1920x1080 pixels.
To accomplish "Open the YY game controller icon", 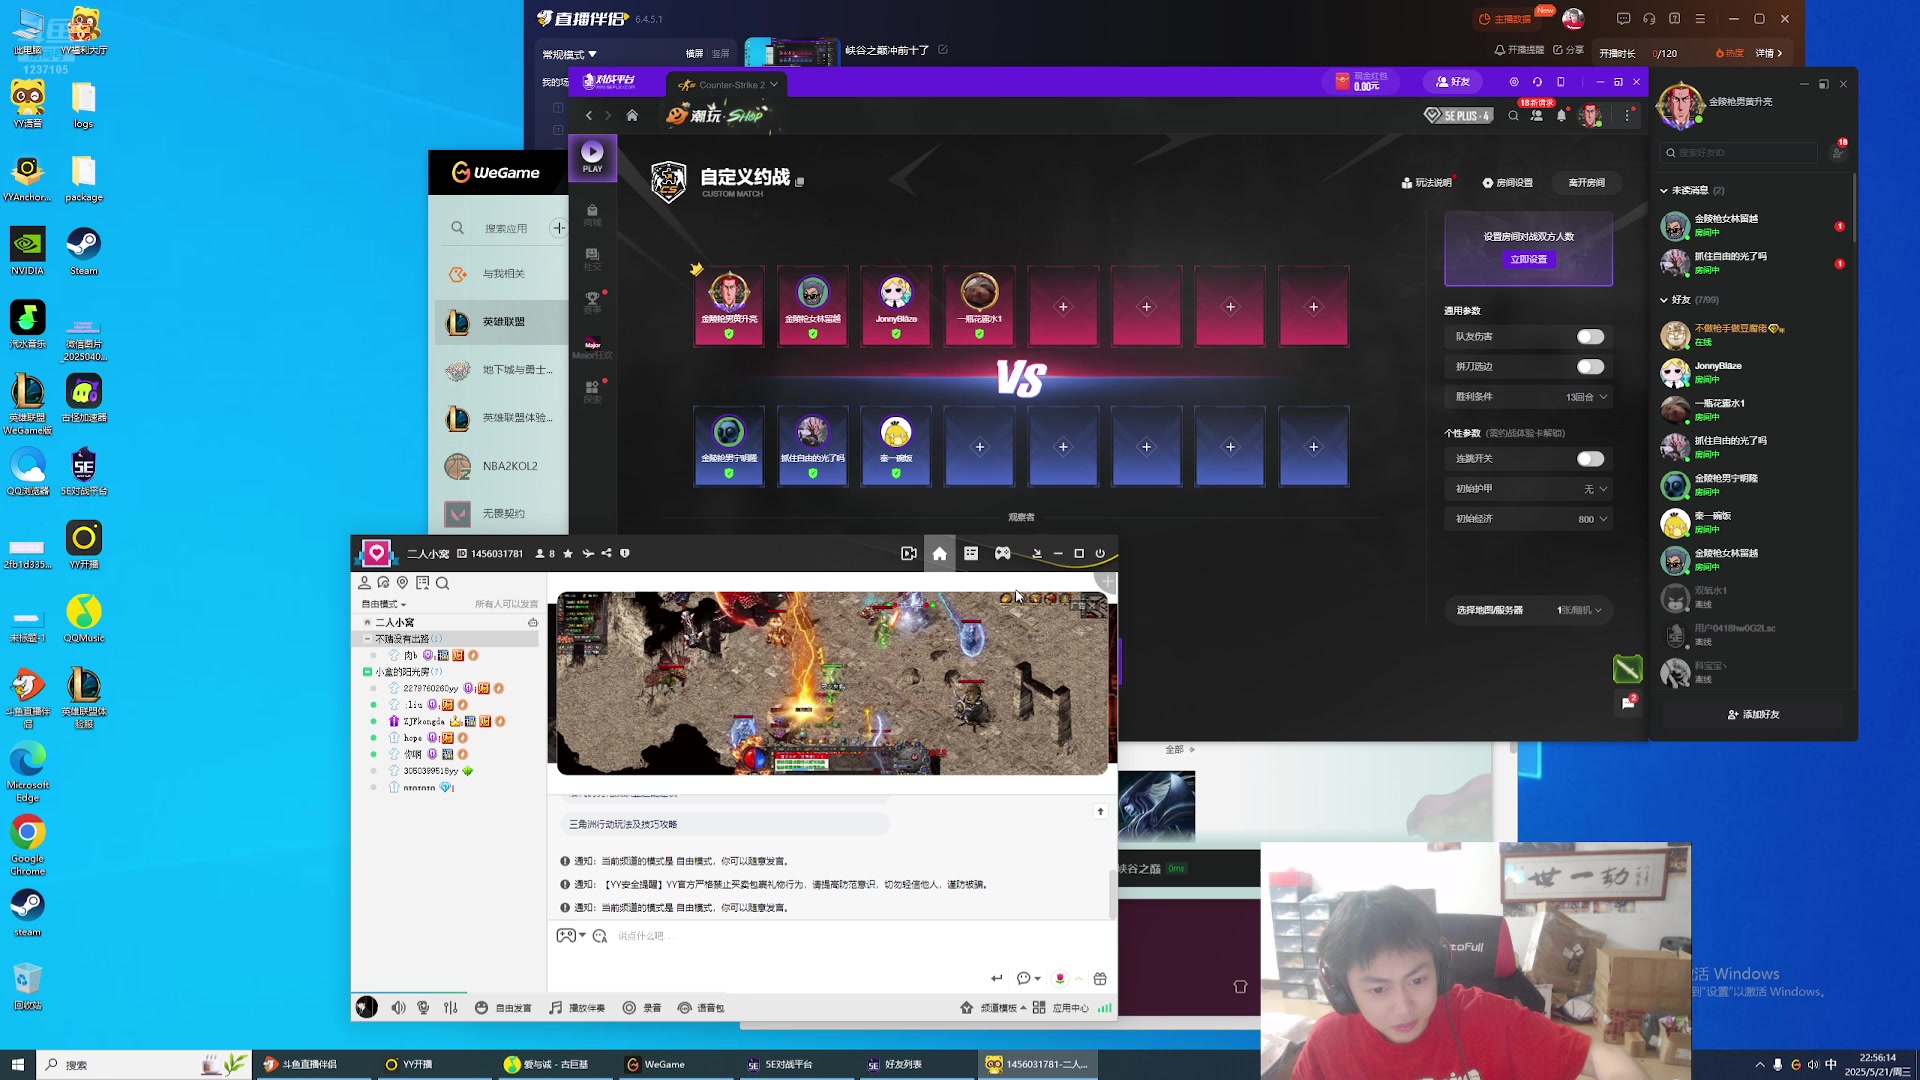I will tap(1002, 553).
